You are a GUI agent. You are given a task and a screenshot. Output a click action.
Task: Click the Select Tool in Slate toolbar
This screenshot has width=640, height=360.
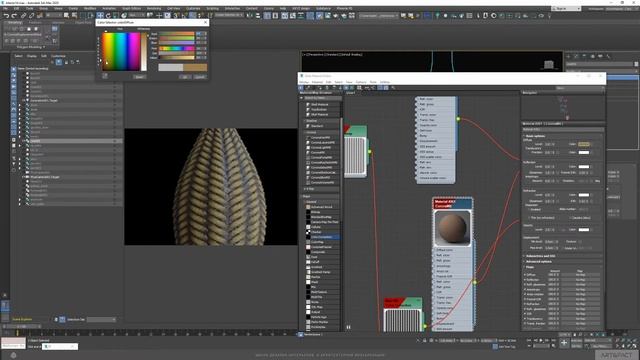[x=301, y=88]
